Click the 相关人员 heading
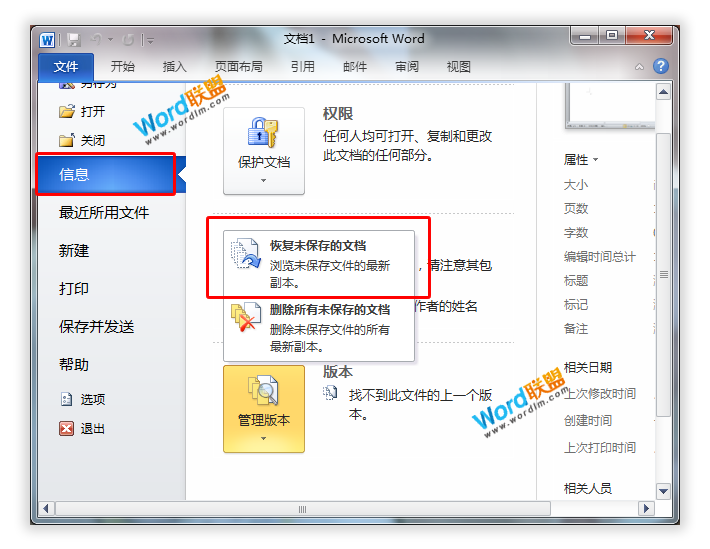The image size is (710, 549). point(588,488)
